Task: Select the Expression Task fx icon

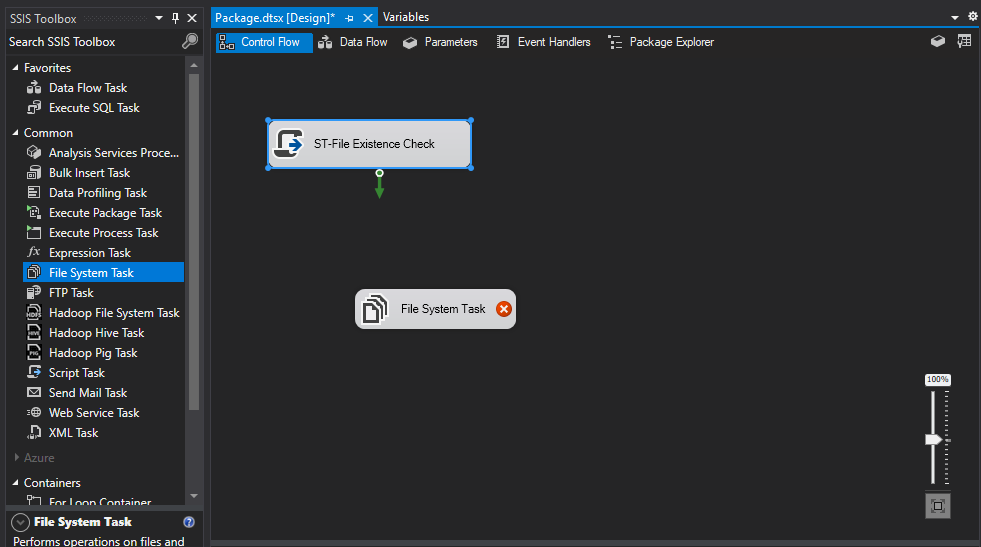Action: (34, 252)
